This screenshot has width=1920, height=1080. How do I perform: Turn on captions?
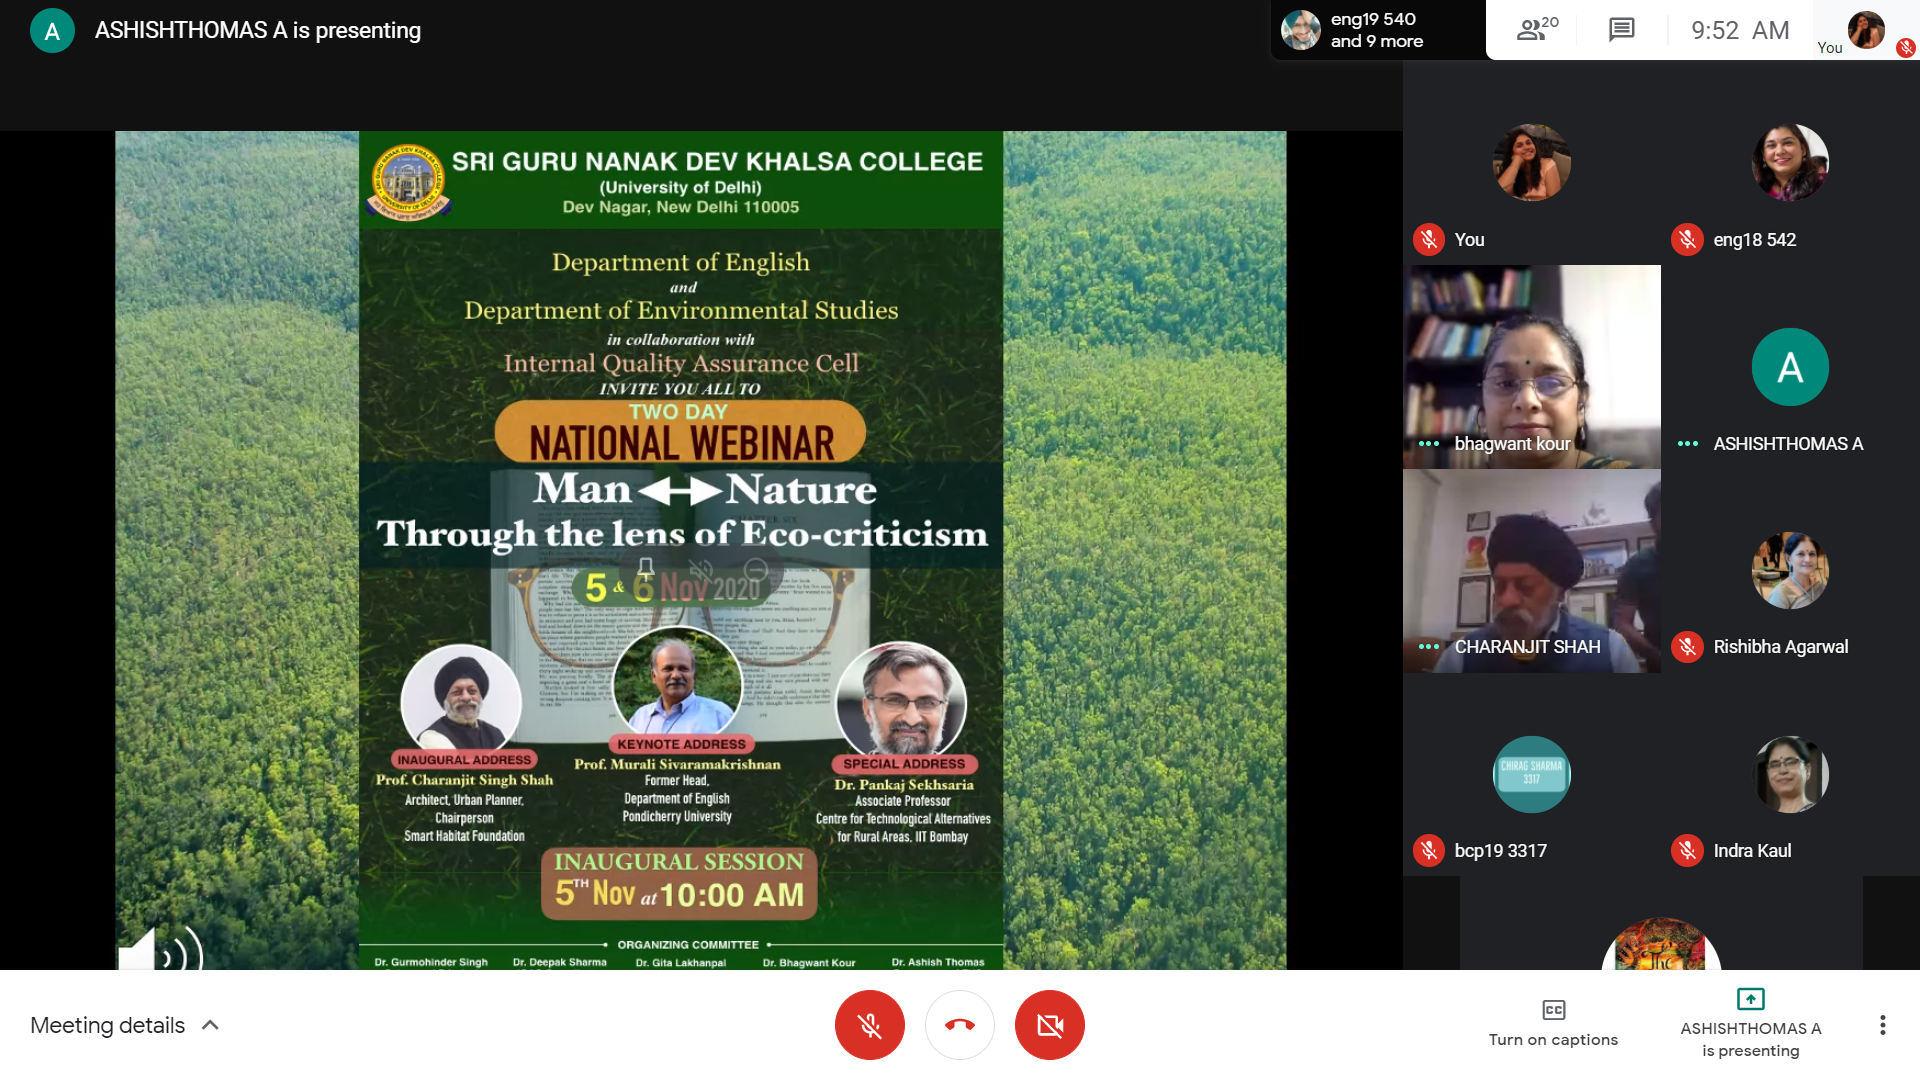click(1552, 1023)
